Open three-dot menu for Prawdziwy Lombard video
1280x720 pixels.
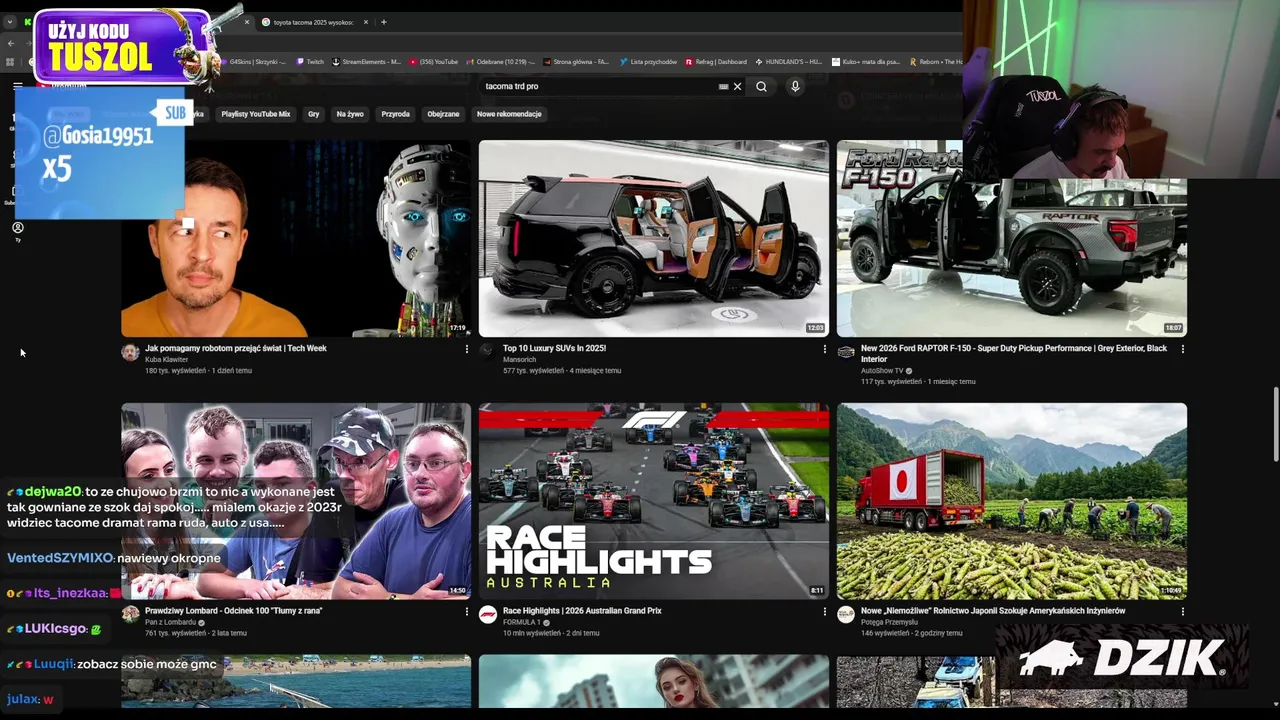click(466, 611)
